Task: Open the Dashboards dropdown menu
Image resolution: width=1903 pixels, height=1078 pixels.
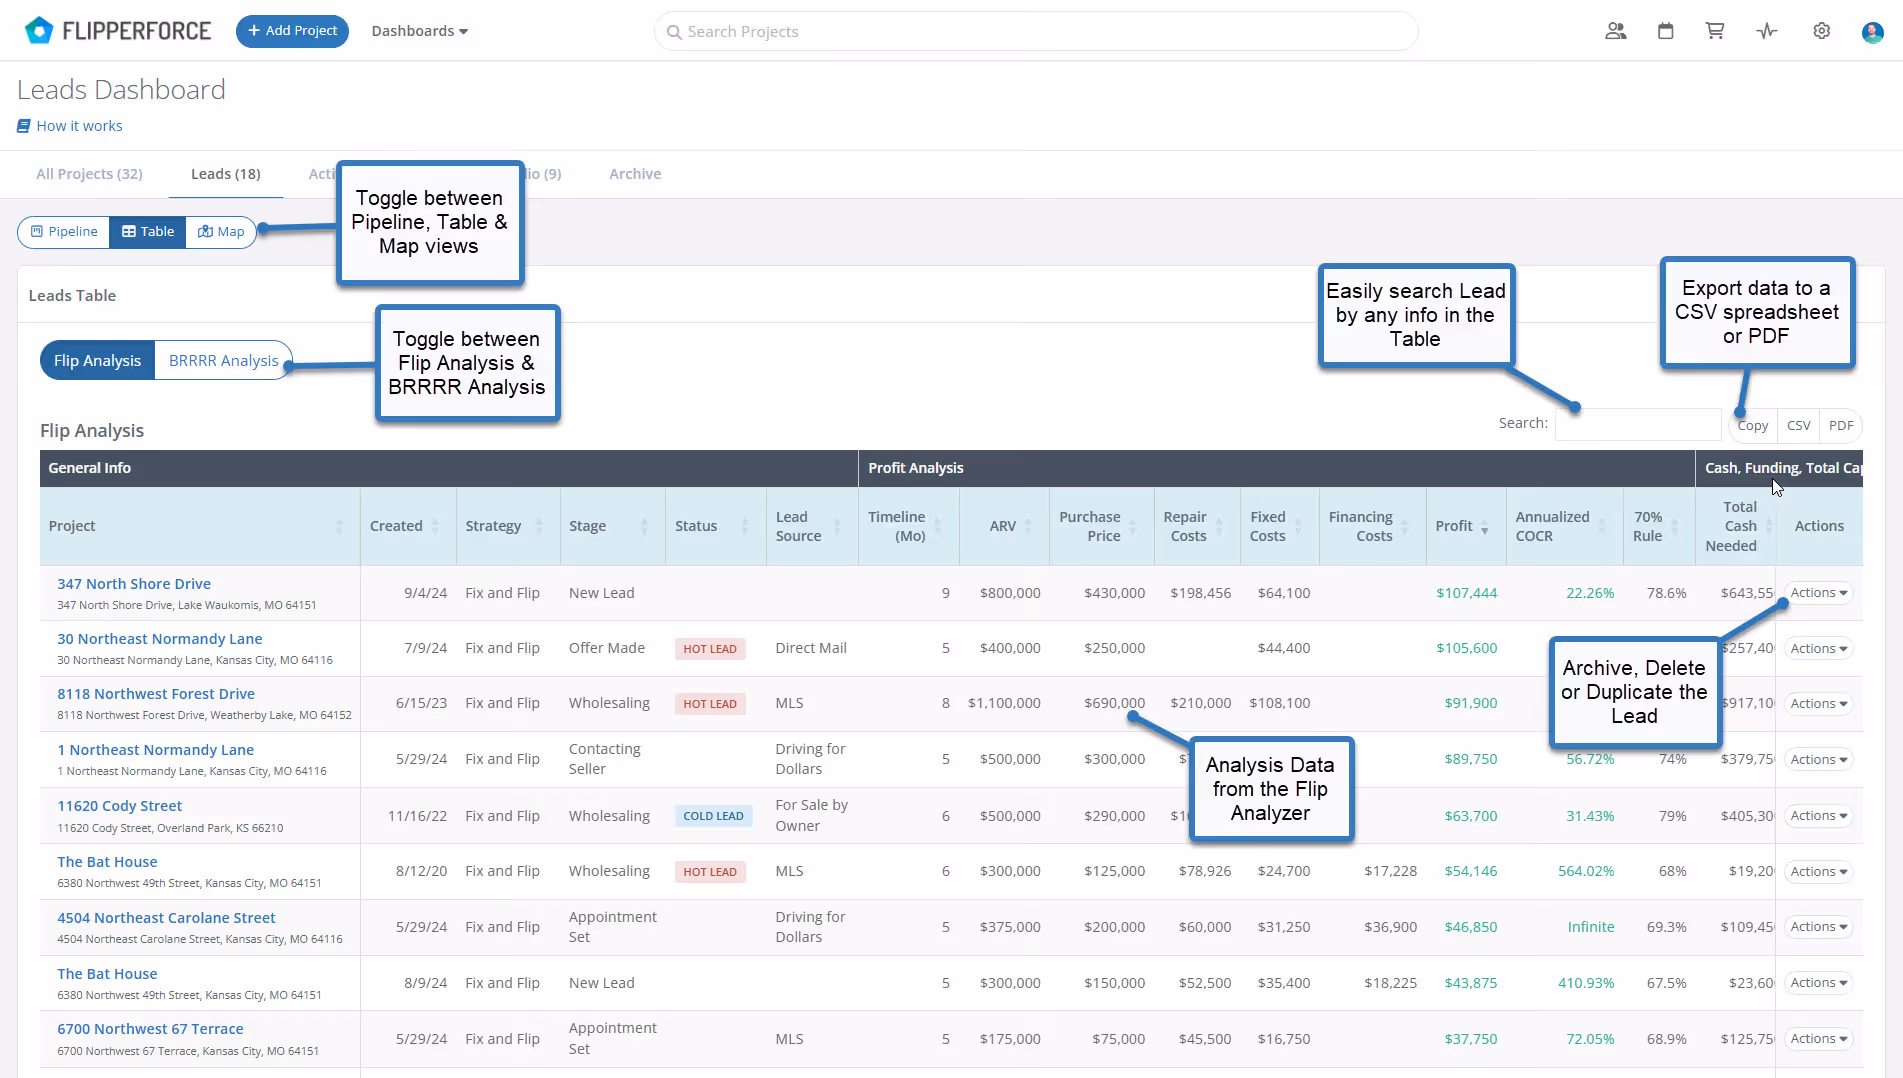Action: 419,31
